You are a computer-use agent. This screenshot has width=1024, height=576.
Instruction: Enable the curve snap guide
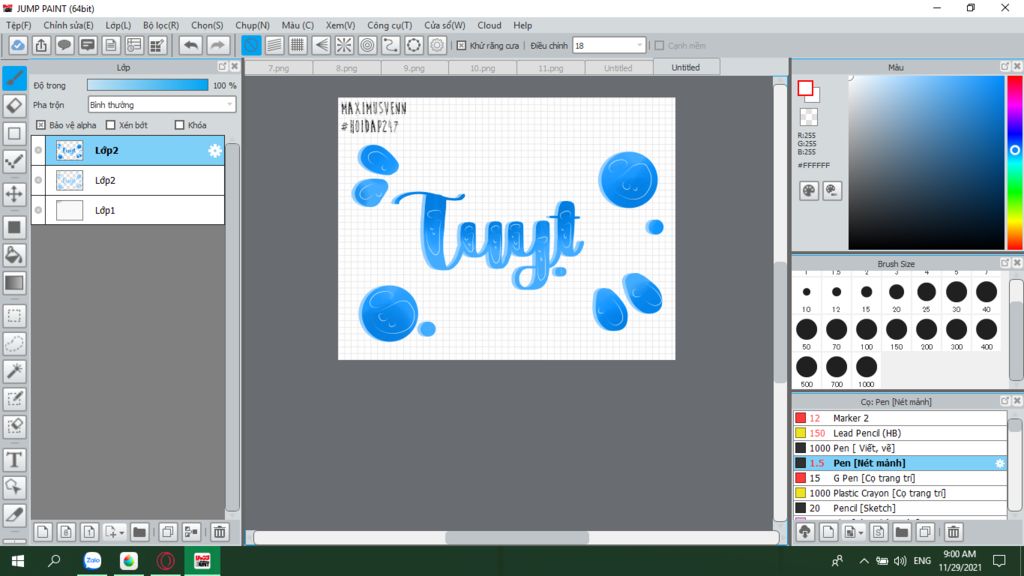pyautogui.click(x=391, y=45)
